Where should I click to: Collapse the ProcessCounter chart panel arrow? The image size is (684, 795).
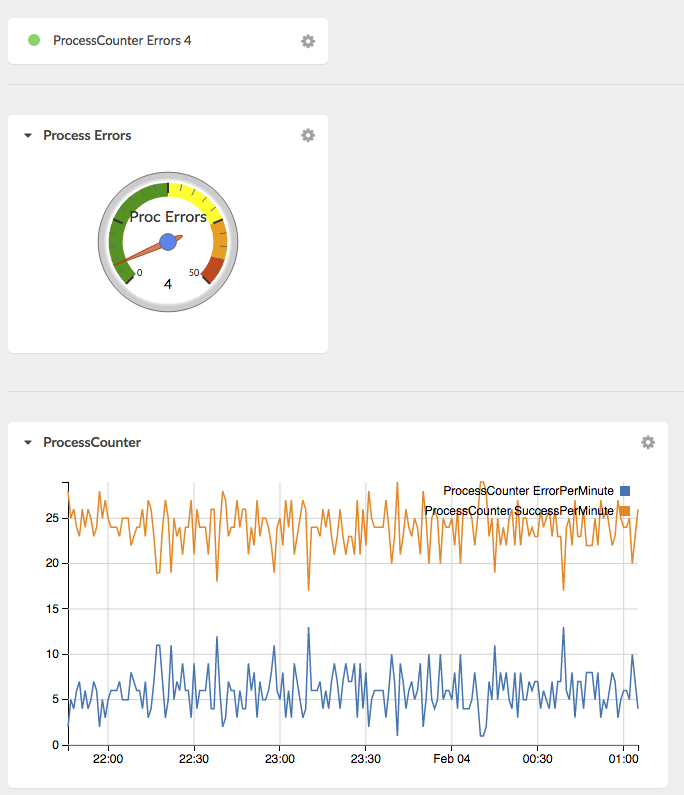pyautogui.click(x=28, y=443)
